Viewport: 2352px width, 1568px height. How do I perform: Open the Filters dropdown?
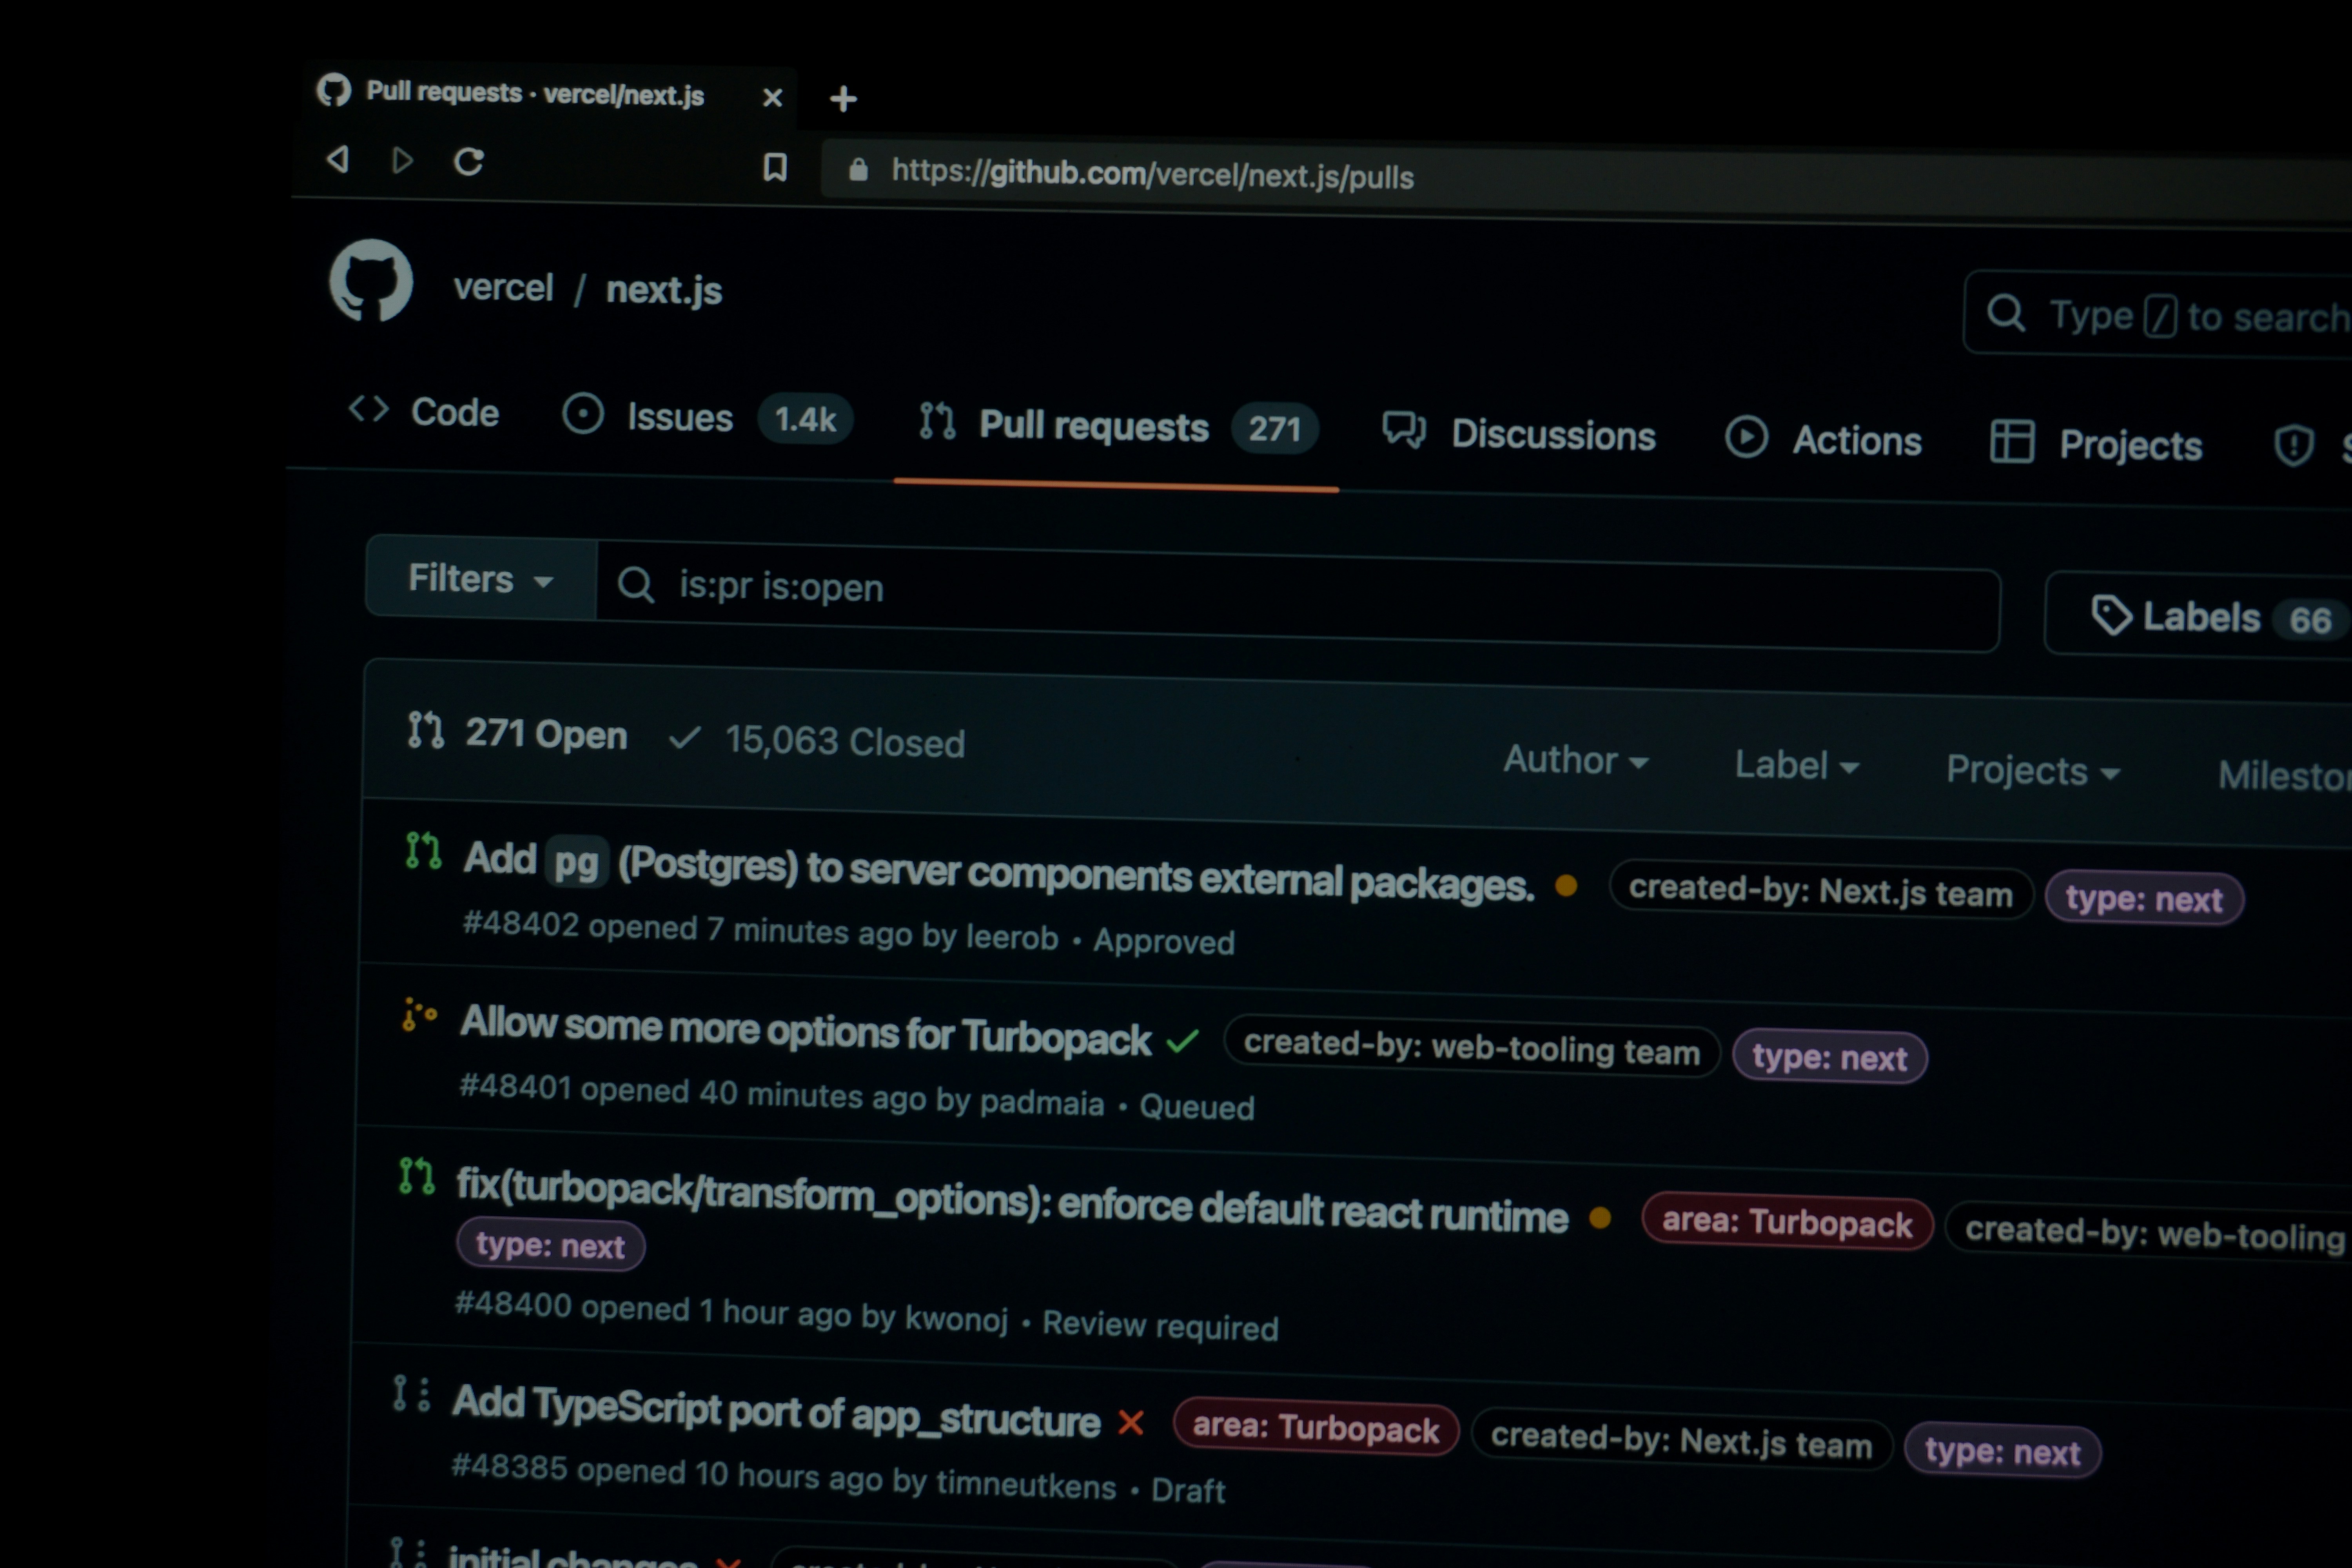tap(480, 579)
